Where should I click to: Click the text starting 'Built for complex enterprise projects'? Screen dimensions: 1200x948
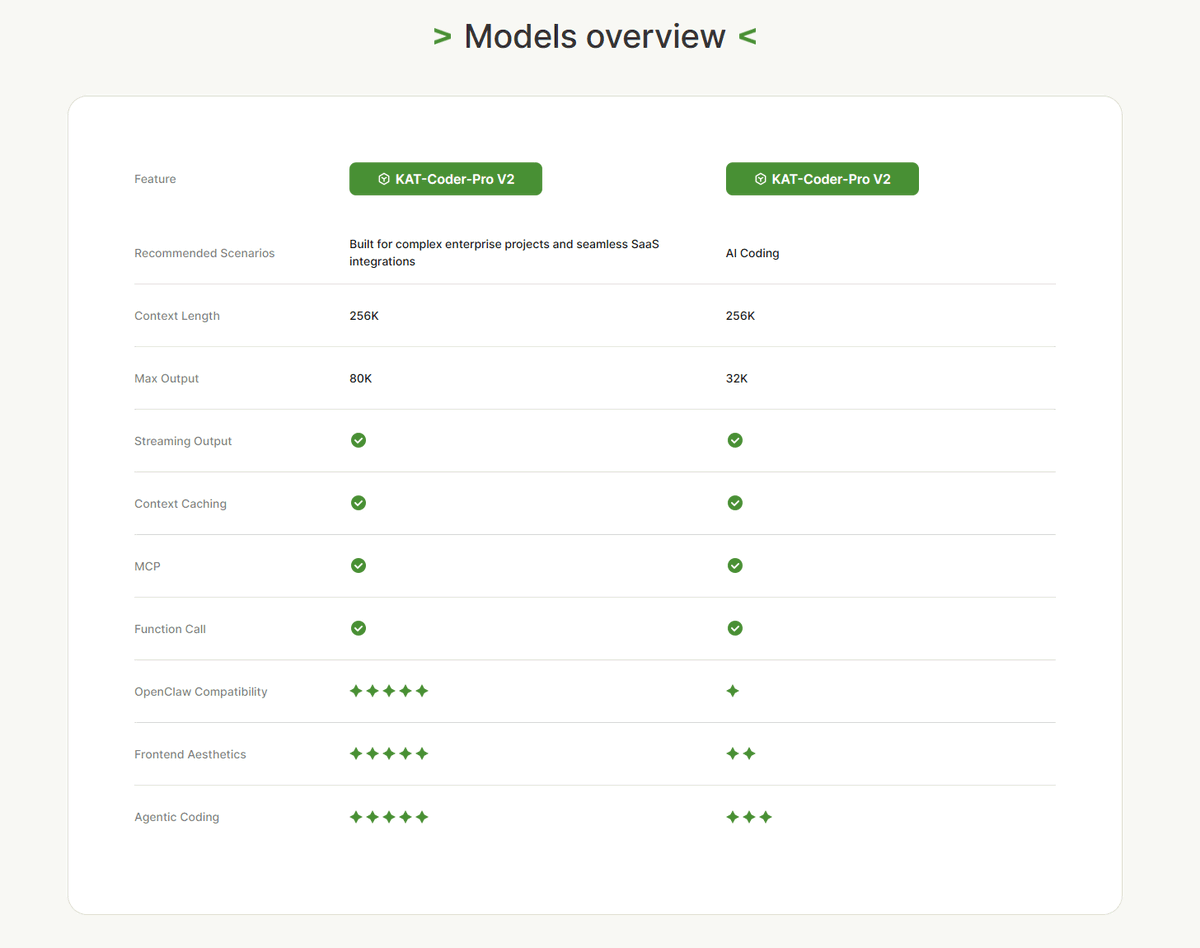pyautogui.click(x=504, y=253)
